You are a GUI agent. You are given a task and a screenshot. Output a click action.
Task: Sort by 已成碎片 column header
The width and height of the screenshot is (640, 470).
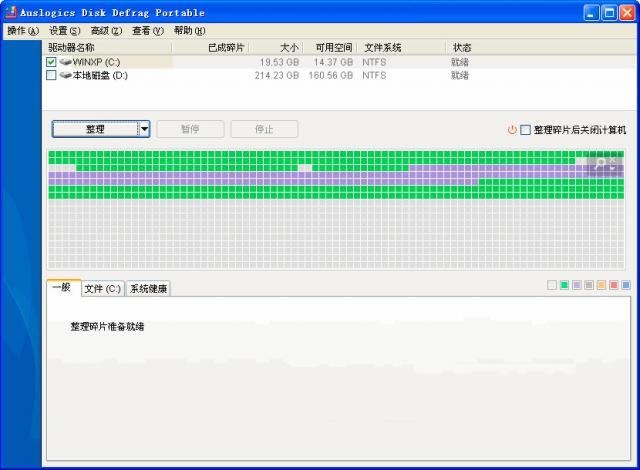210,48
